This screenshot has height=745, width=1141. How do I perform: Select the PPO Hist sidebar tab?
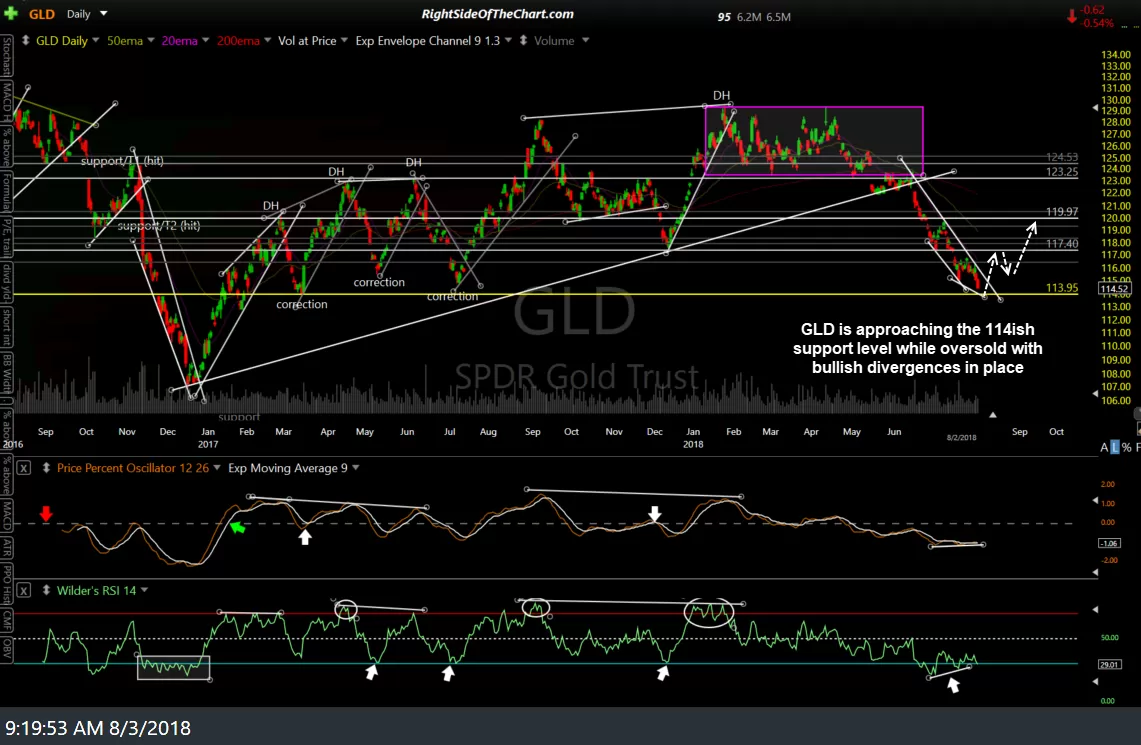click(x=7, y=584)
